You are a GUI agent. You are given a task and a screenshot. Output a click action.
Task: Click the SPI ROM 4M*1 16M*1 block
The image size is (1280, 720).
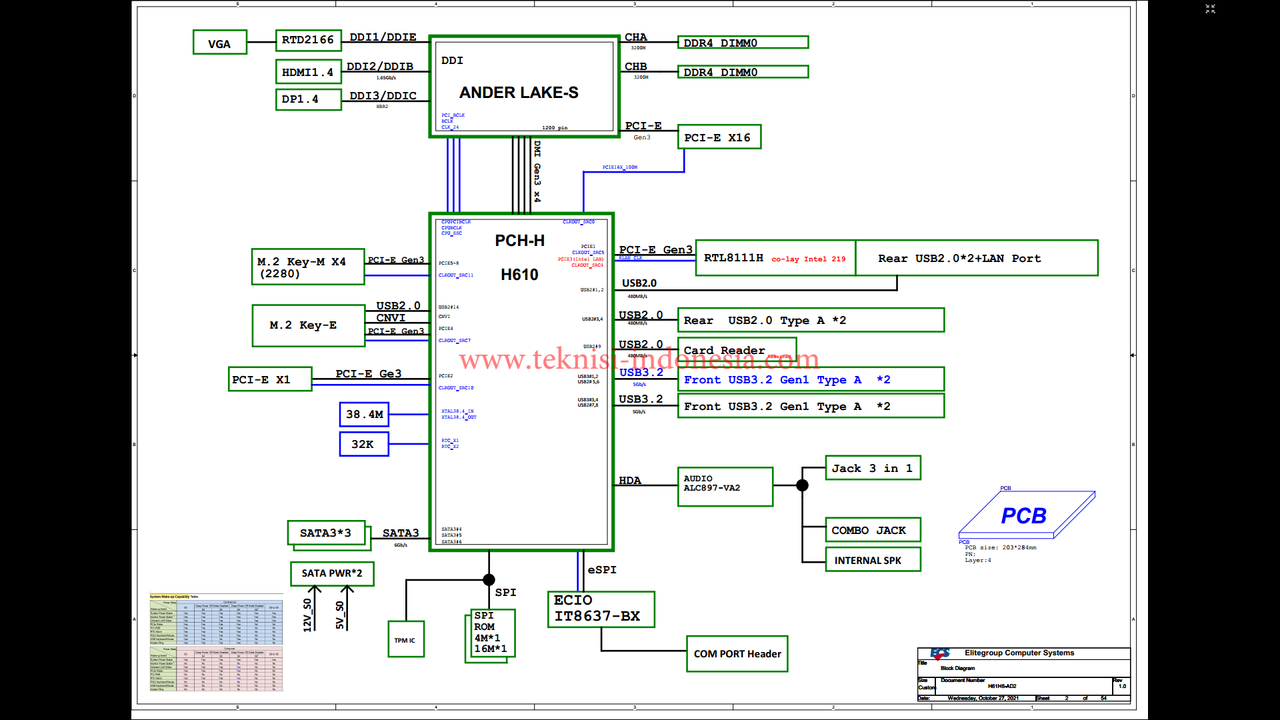tap(491, 634)
